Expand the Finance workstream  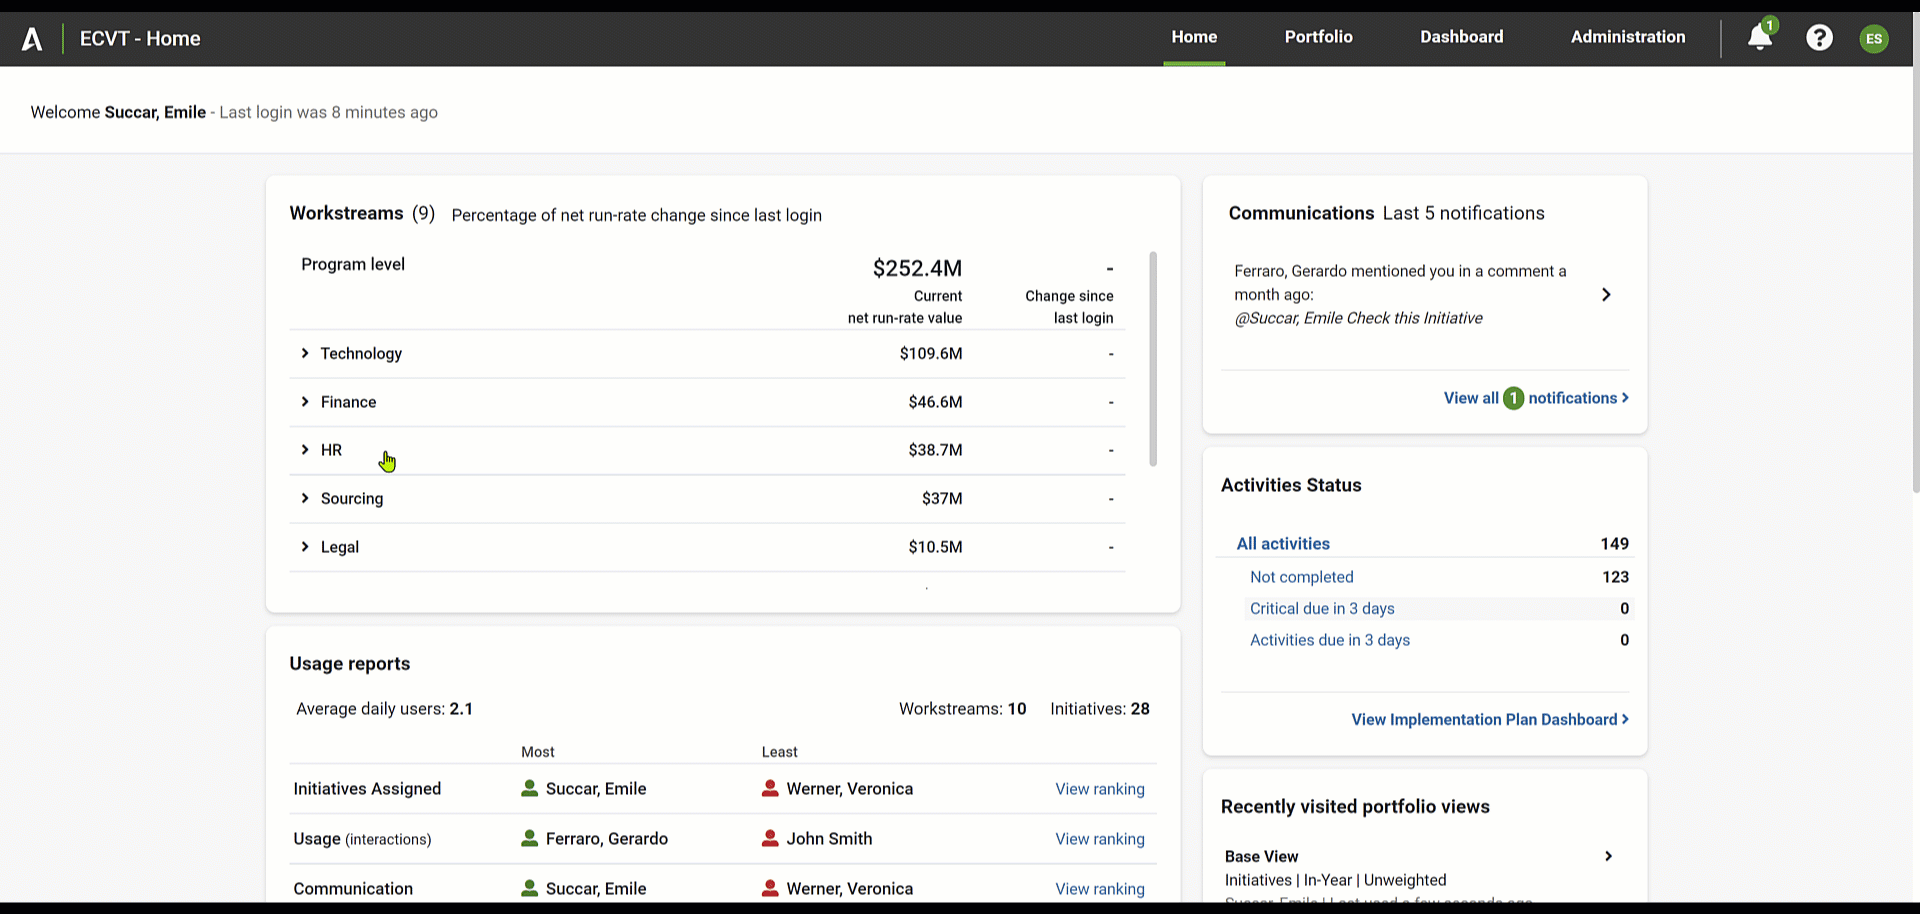click(x=305, y=402)
